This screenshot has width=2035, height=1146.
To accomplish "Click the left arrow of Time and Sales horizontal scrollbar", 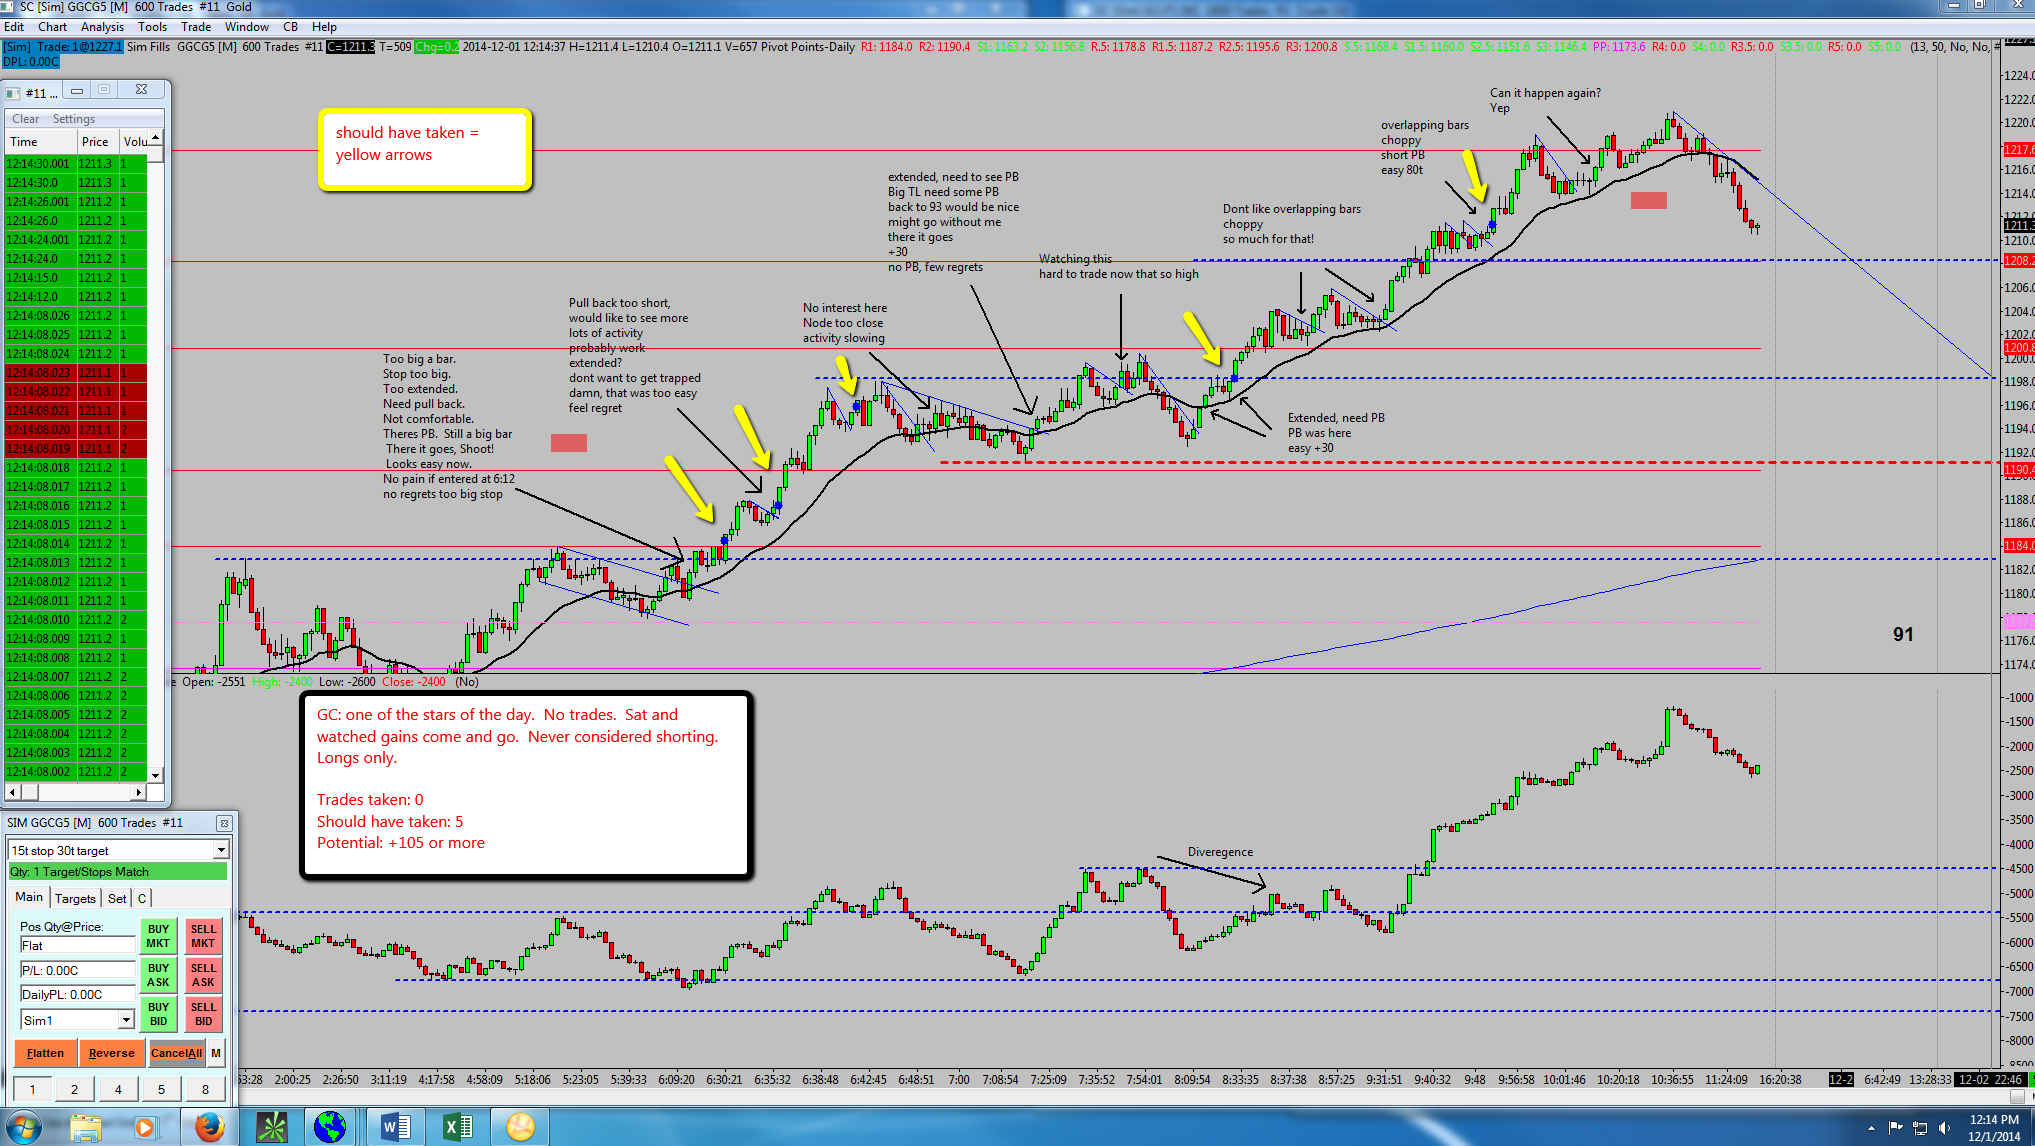I will tap(12, 792).
